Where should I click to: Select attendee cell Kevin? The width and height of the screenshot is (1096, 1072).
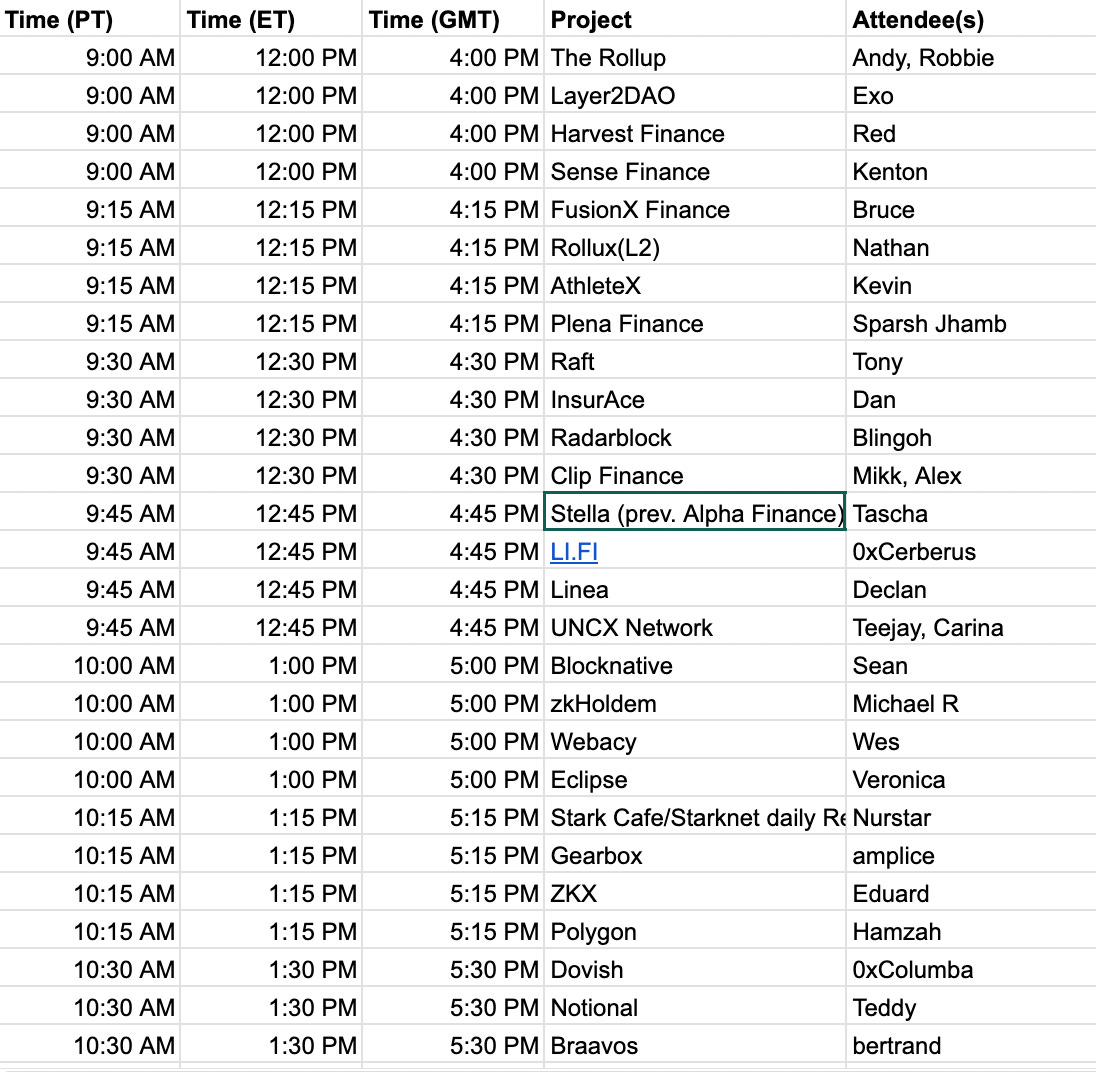tap(972, 285)
